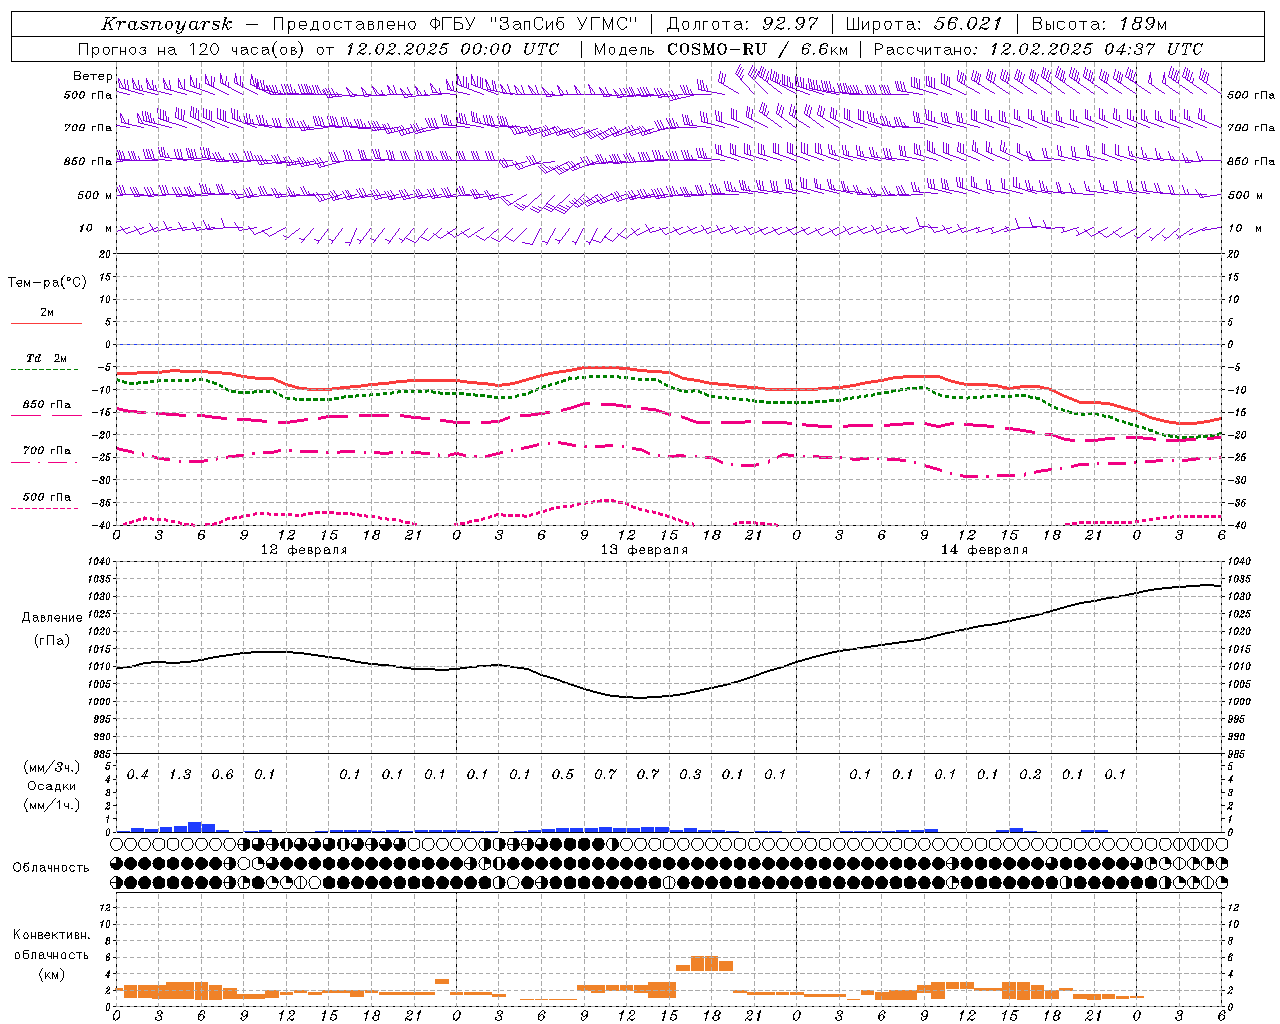This screenshot has height=1024, width=1280.
Task: Click the 0.3 precipitation value
Action: tap(690, 775)
